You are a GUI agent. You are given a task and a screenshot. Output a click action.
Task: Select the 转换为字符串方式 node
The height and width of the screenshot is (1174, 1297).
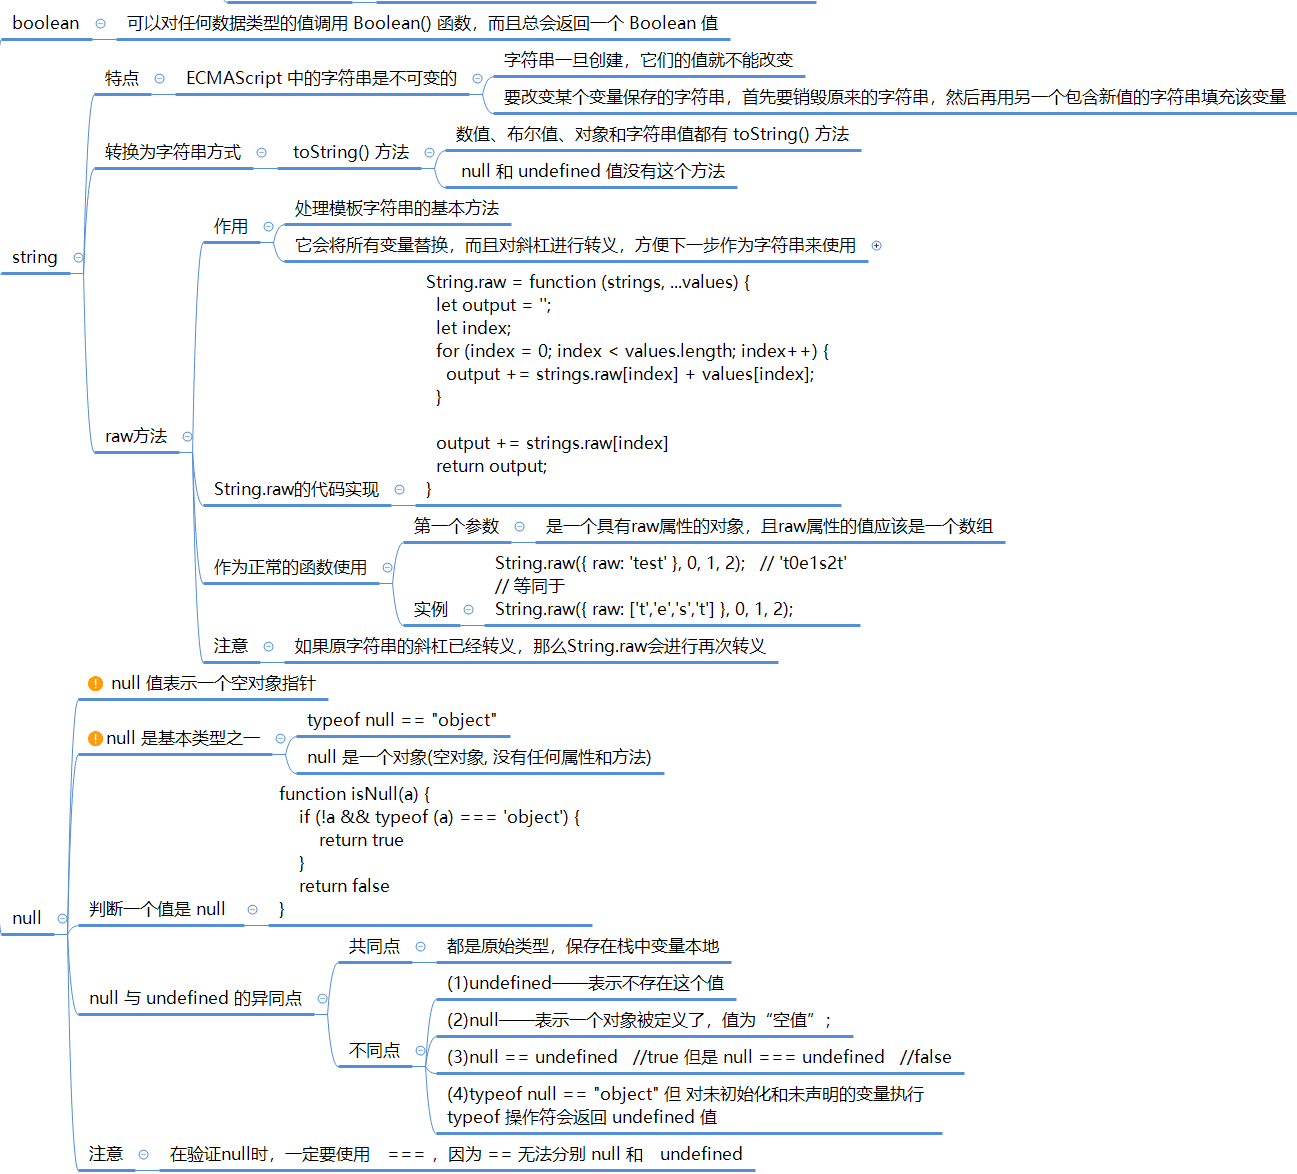point(173,153)
